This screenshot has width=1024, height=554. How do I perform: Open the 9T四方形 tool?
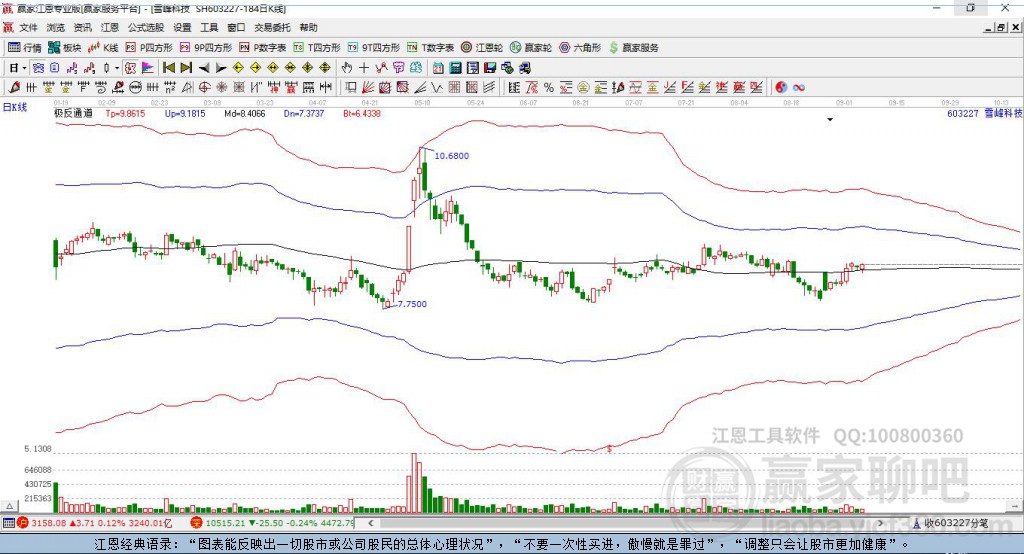tap(374, 48)
